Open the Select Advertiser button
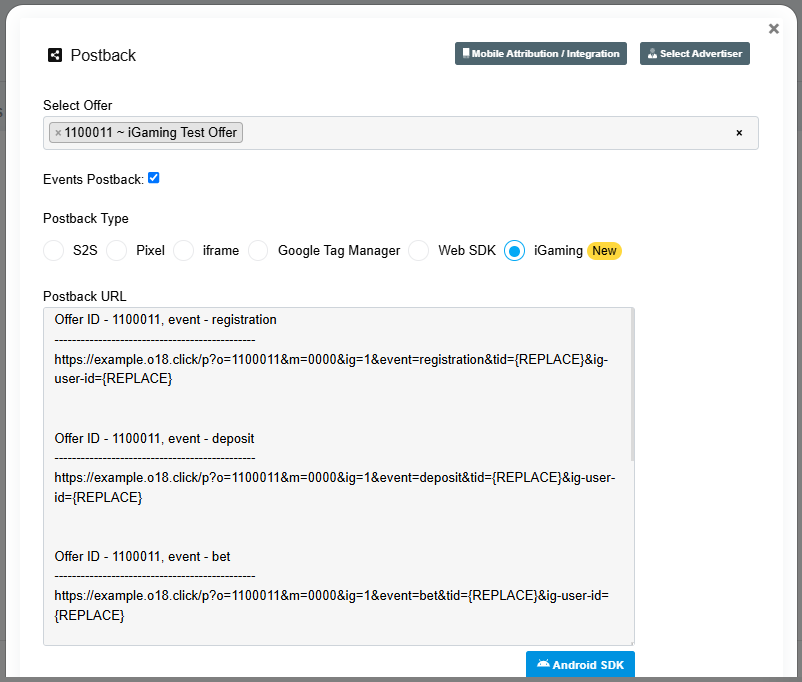Viewport: 802px width, 682px height. [x=694, y=54]
